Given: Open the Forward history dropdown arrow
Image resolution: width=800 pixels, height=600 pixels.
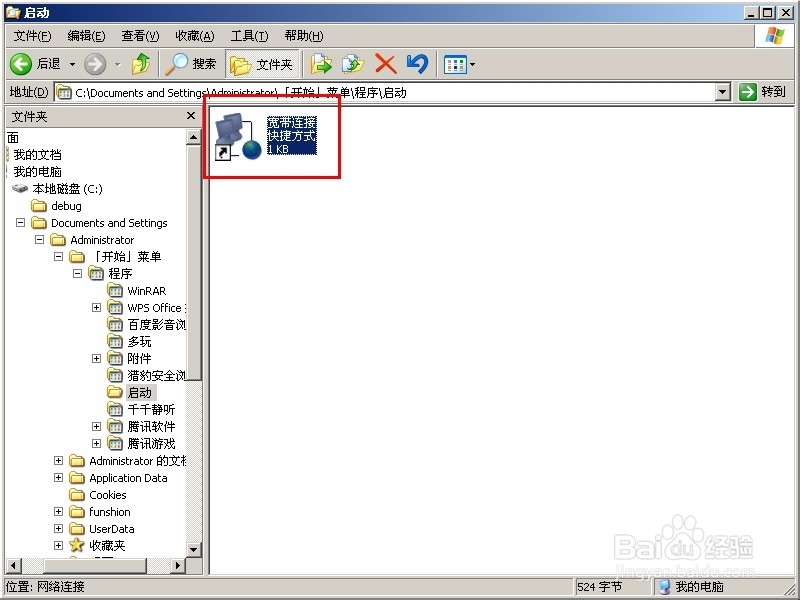Looking at the screenshot, I should [118, 64].
